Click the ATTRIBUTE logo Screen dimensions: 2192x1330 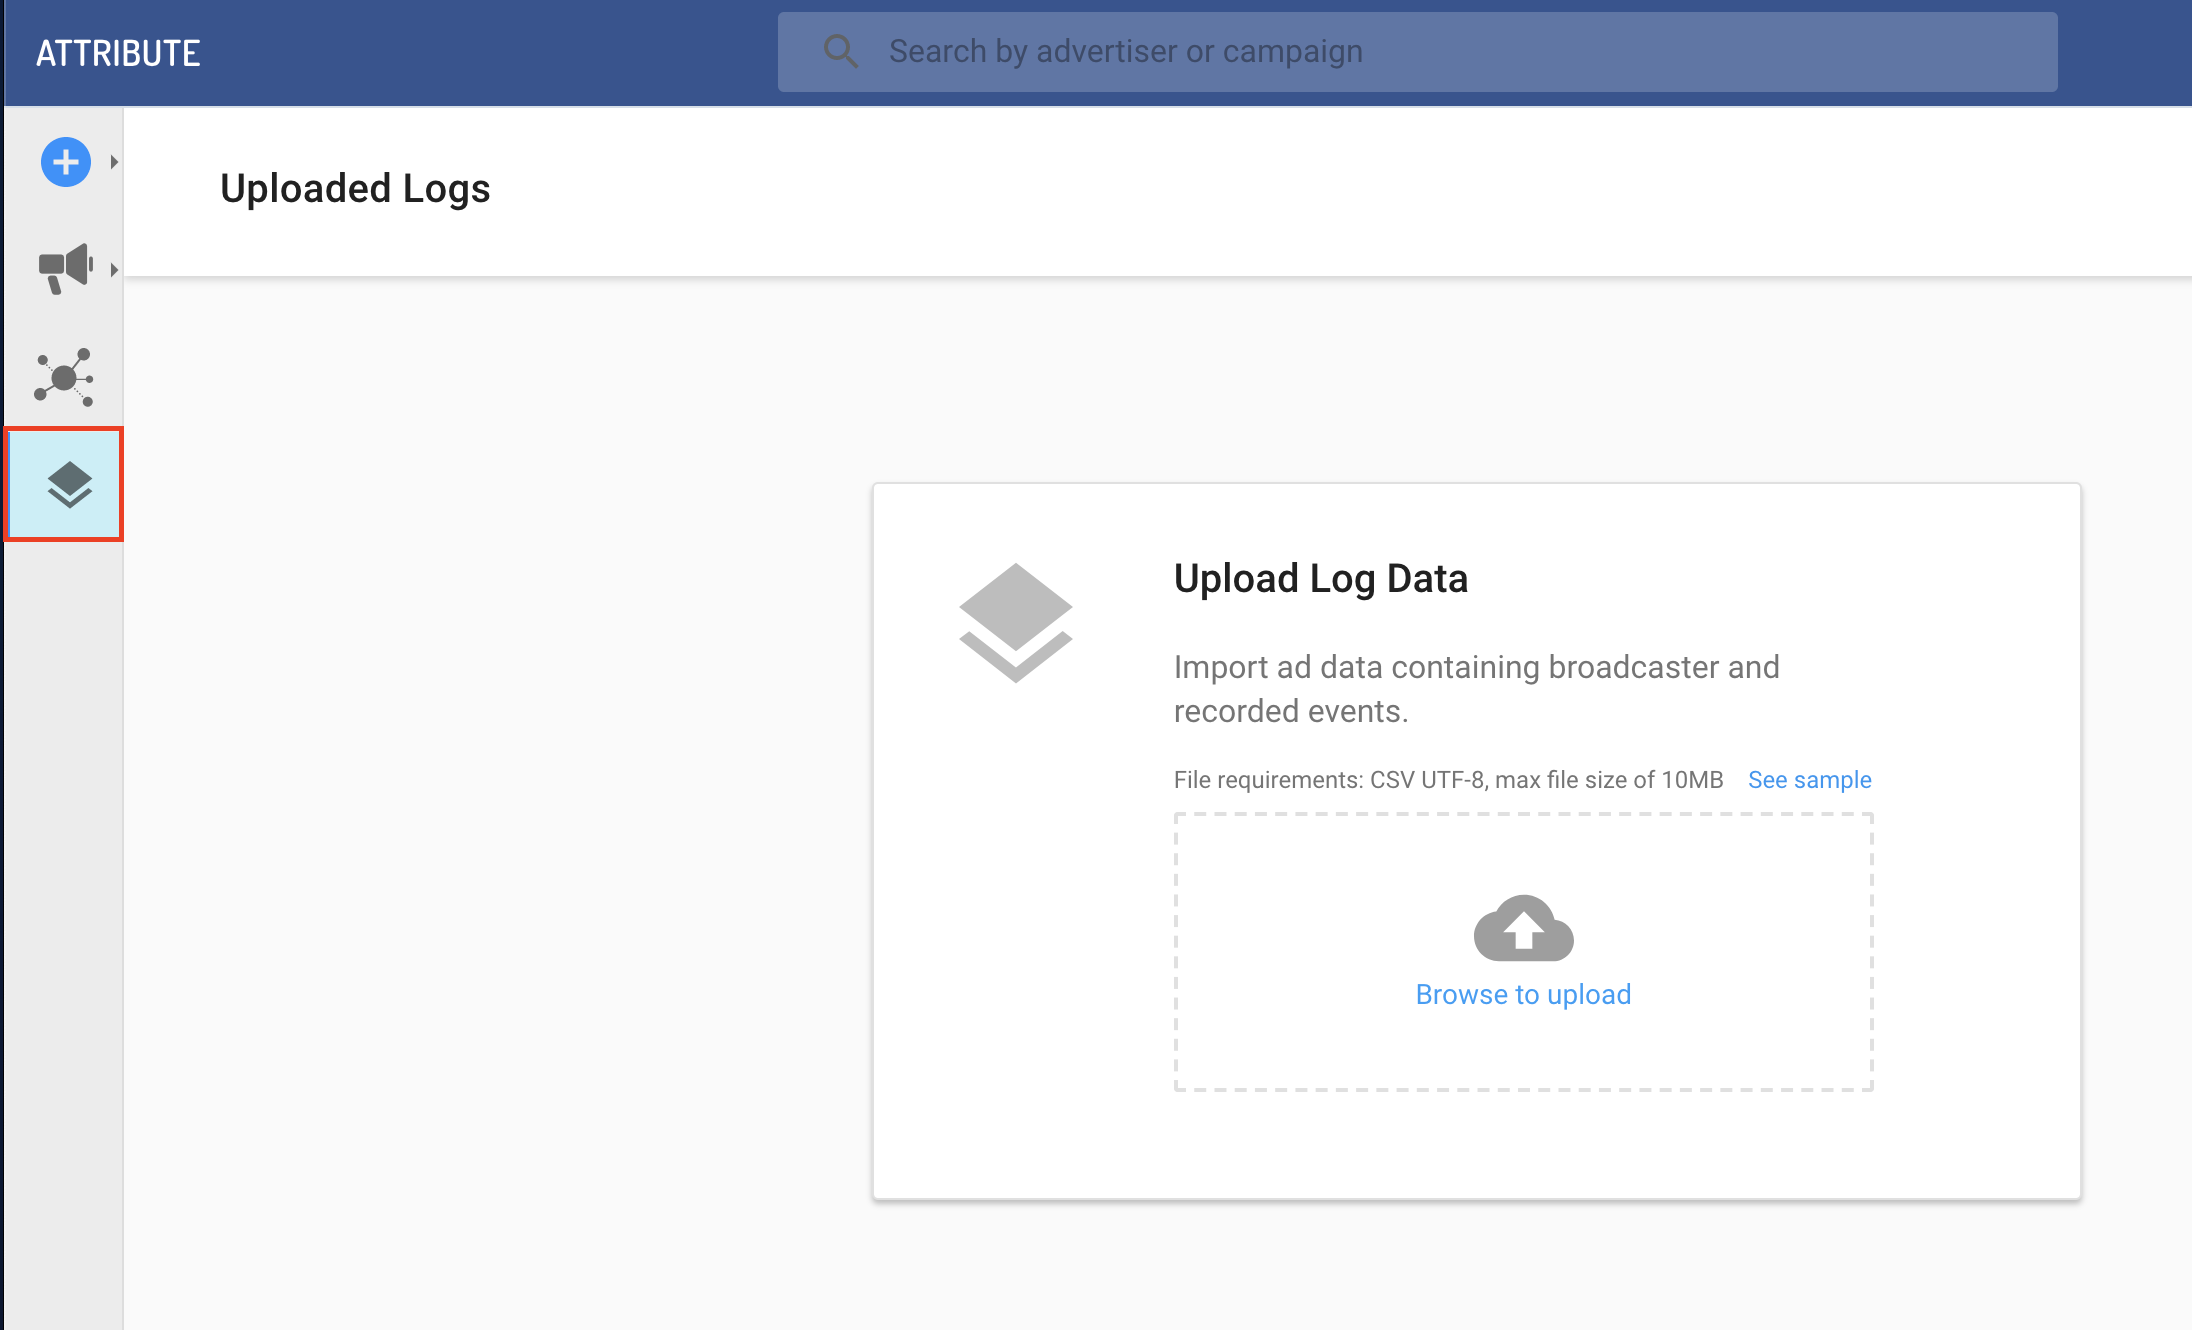pyautogui.click(x=118, y=53)
